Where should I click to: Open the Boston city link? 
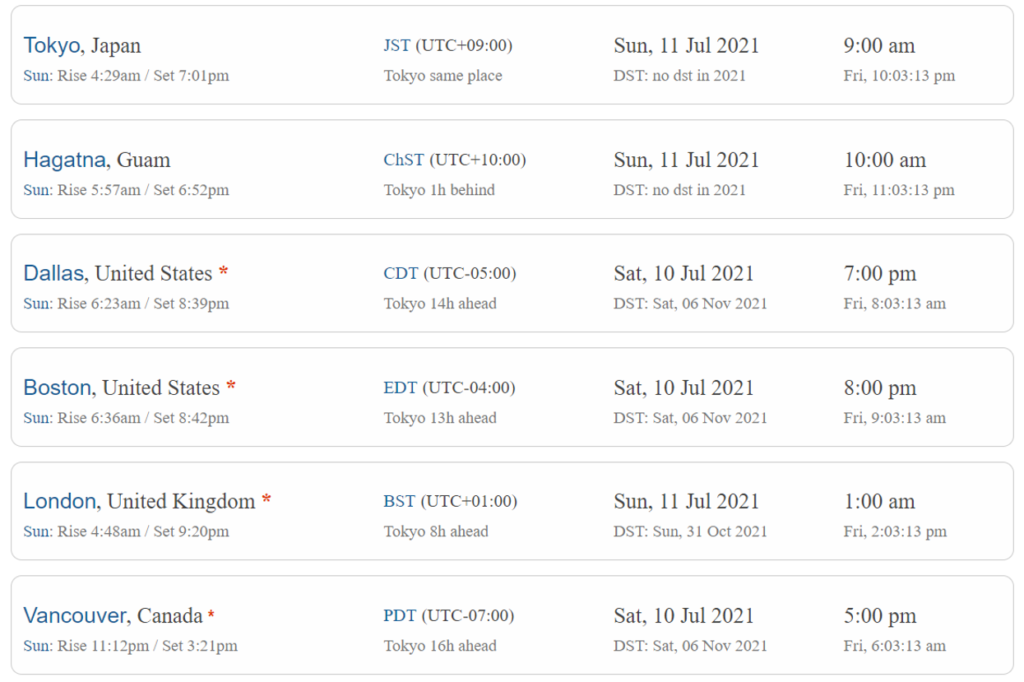click(57, 387)
